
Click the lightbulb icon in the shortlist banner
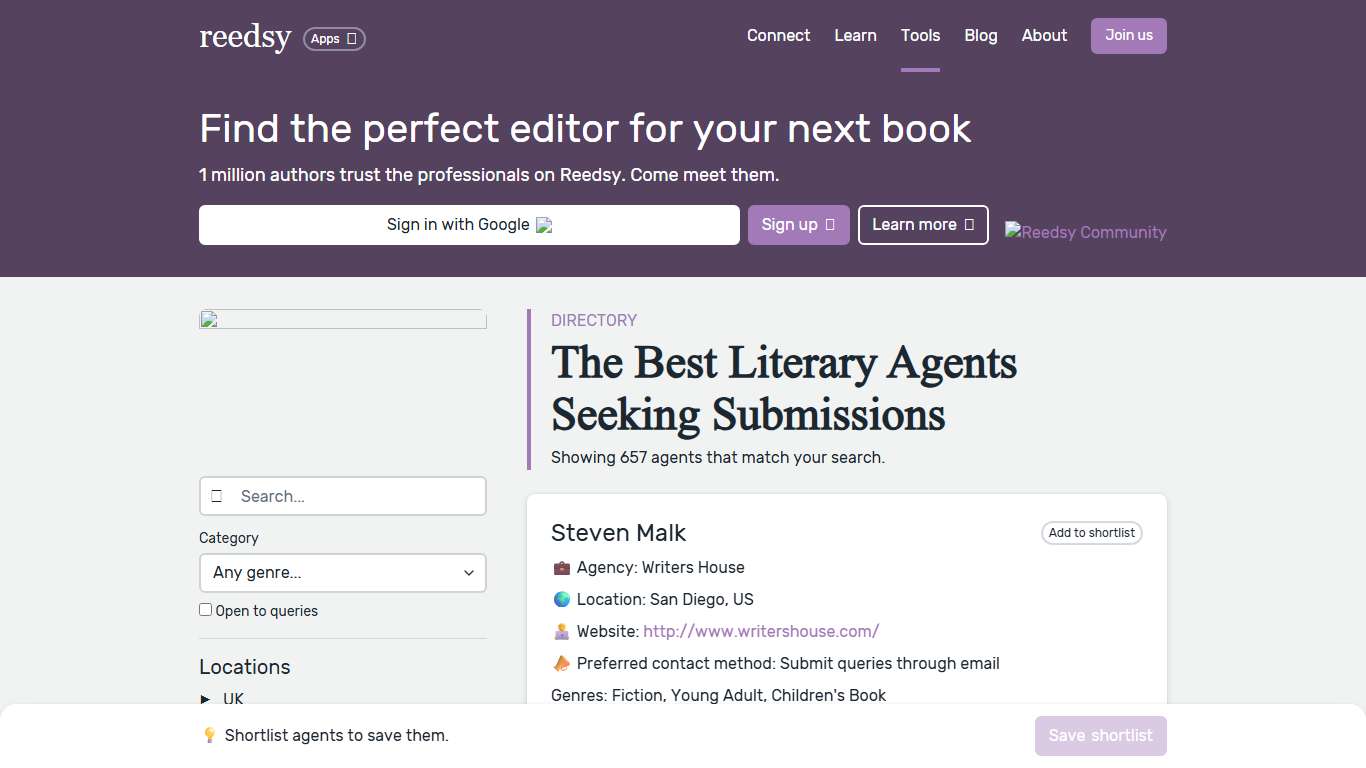pyautogui.click(x=210, y=735)
